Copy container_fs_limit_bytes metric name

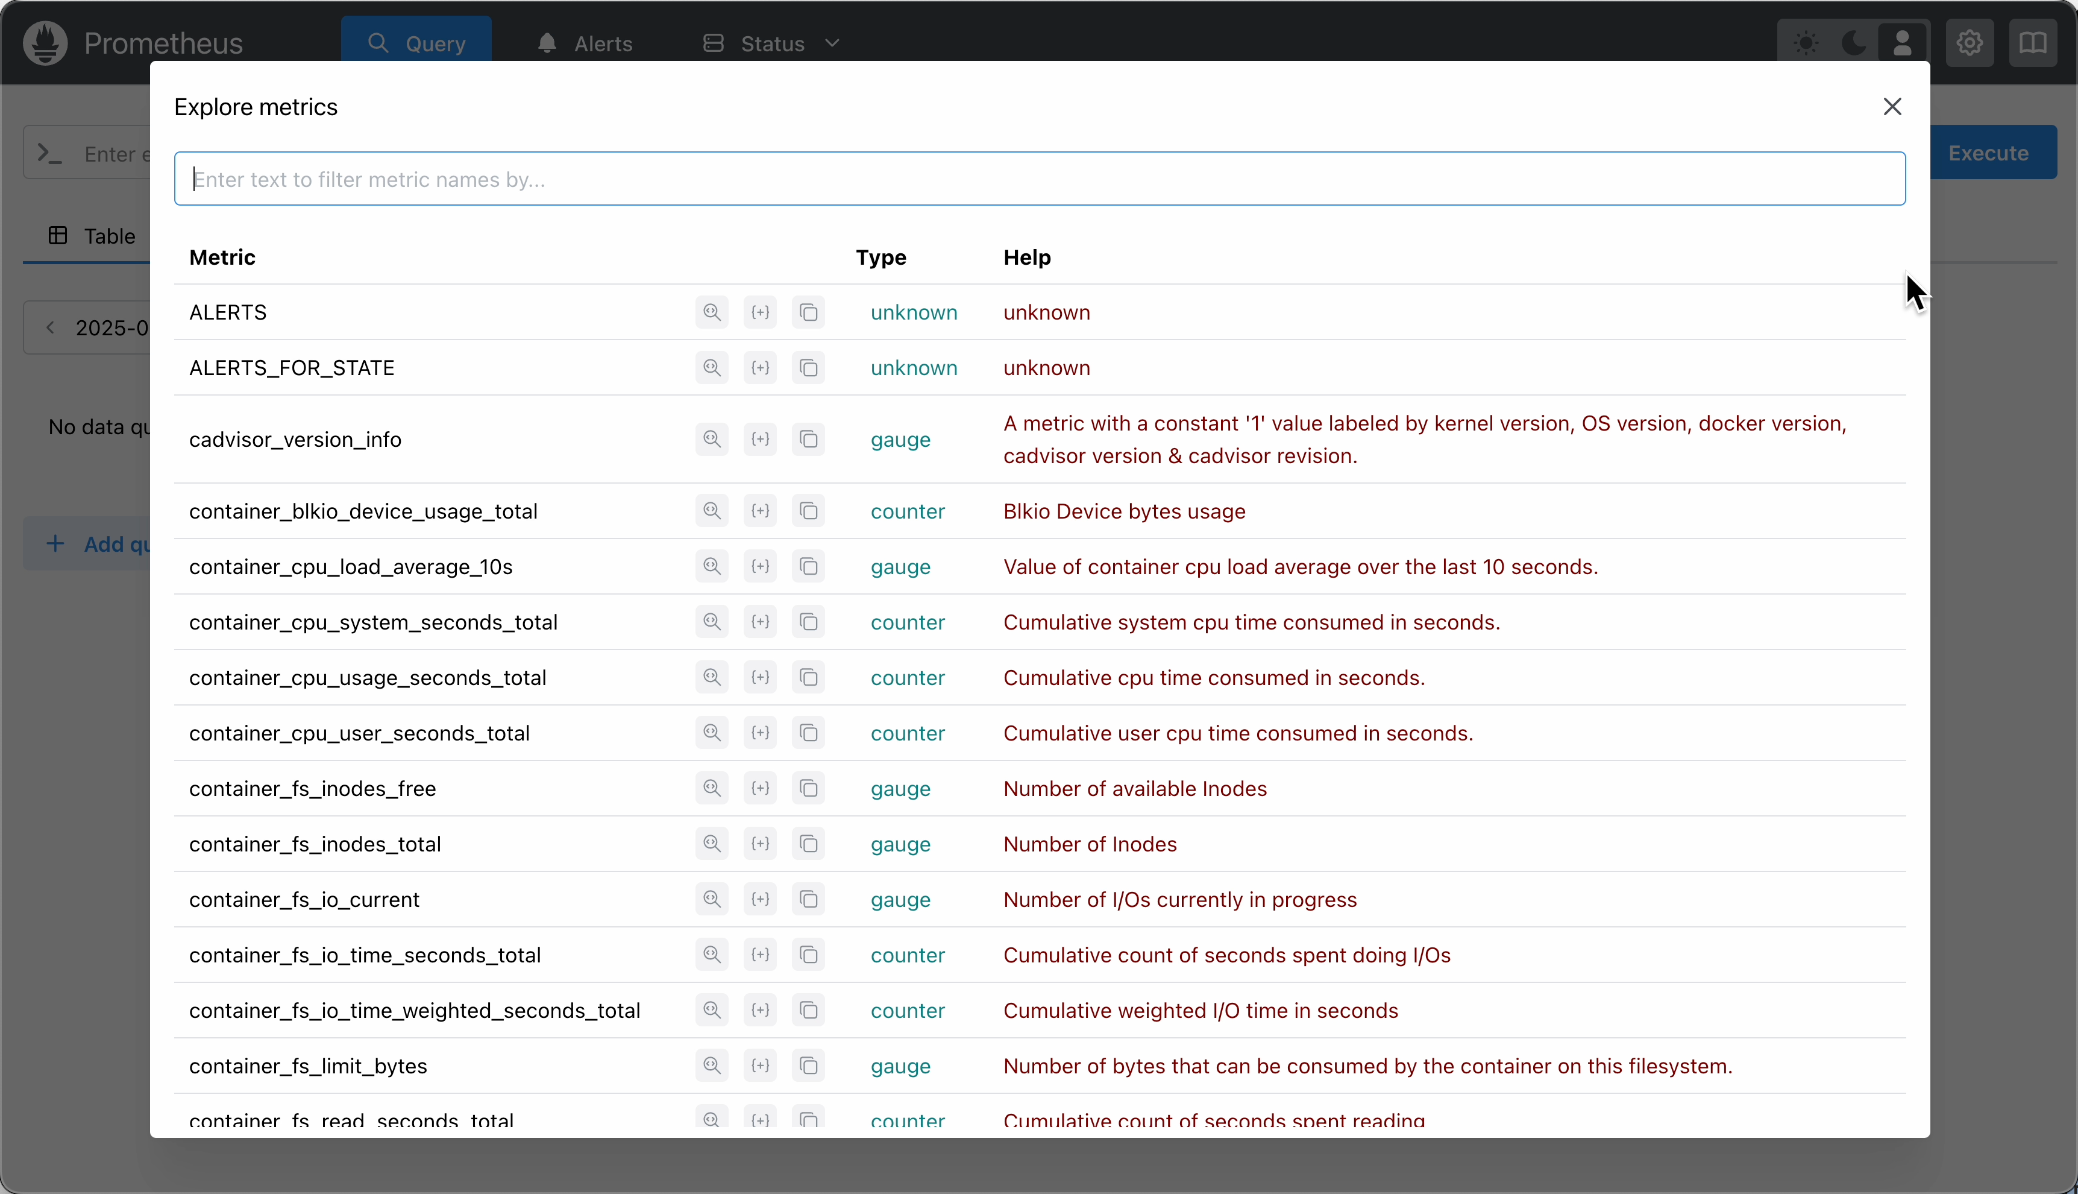click(x=808, y=1066)
